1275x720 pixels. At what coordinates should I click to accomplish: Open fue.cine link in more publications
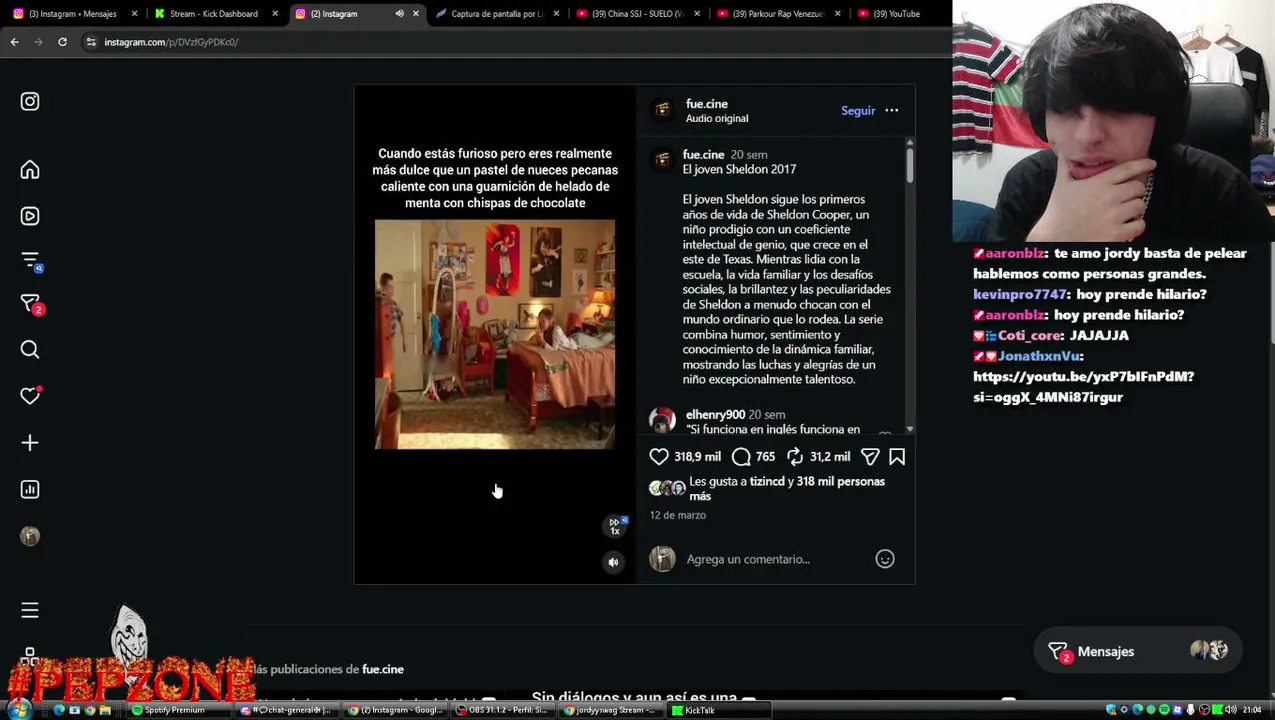pos(383,670)
